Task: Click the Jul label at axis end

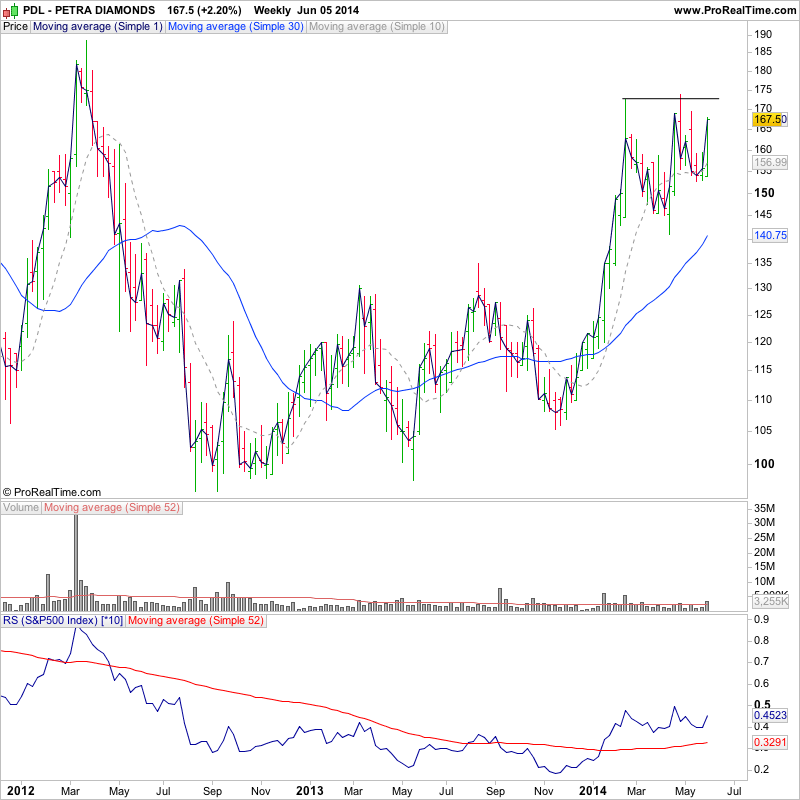Action: [734, 791]
